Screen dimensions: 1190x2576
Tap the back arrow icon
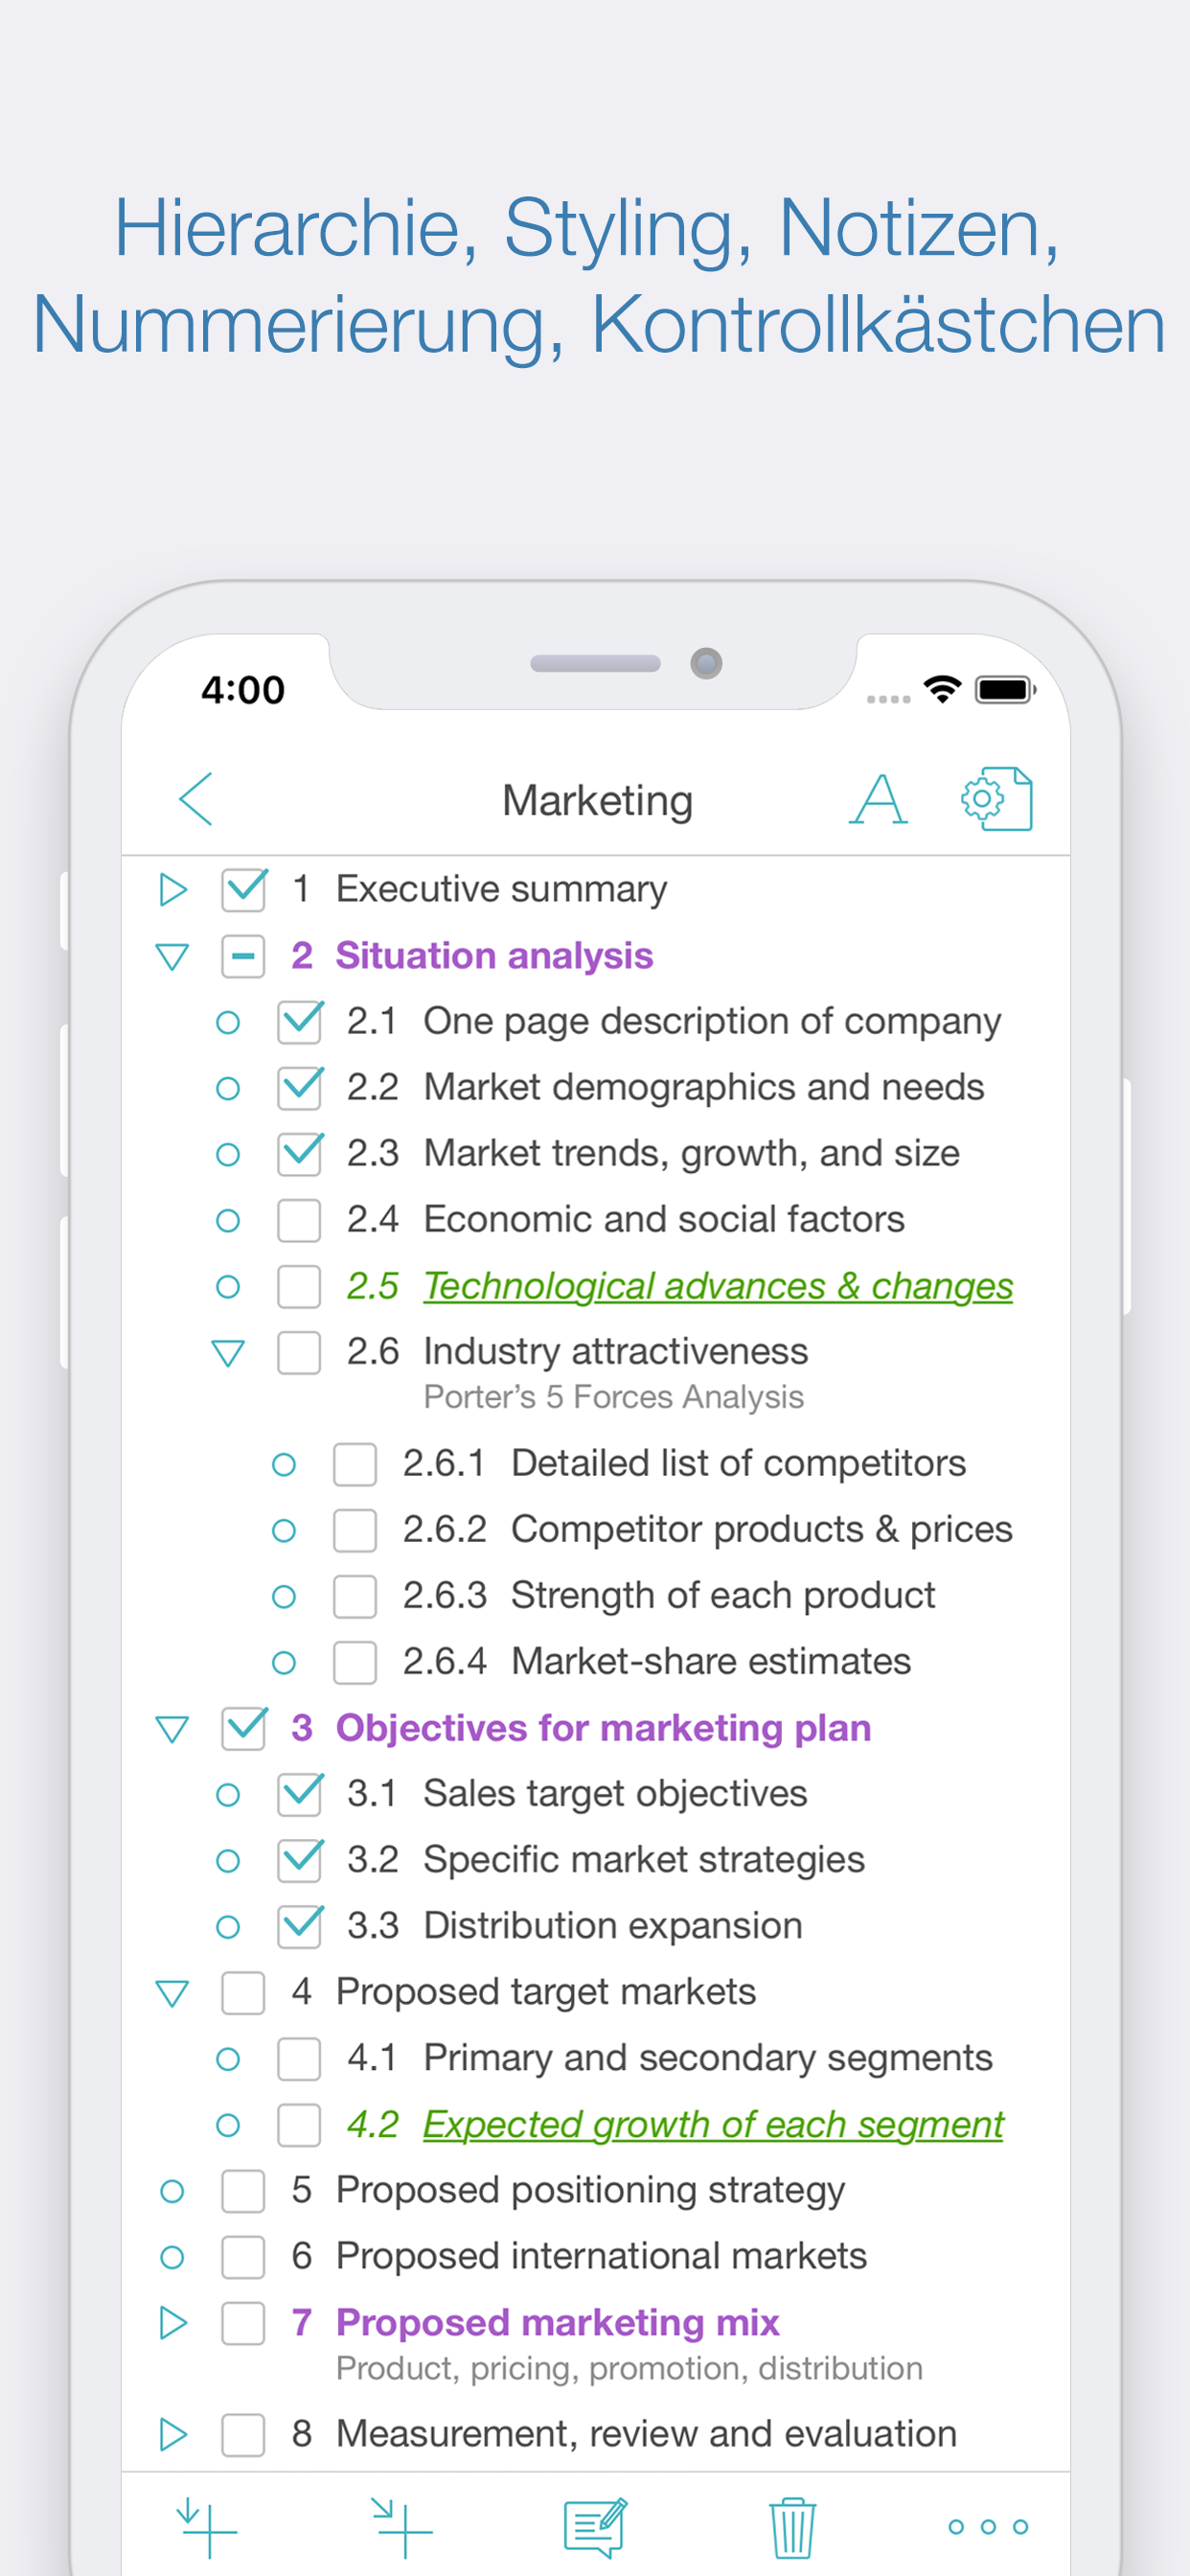click(196, 799)
